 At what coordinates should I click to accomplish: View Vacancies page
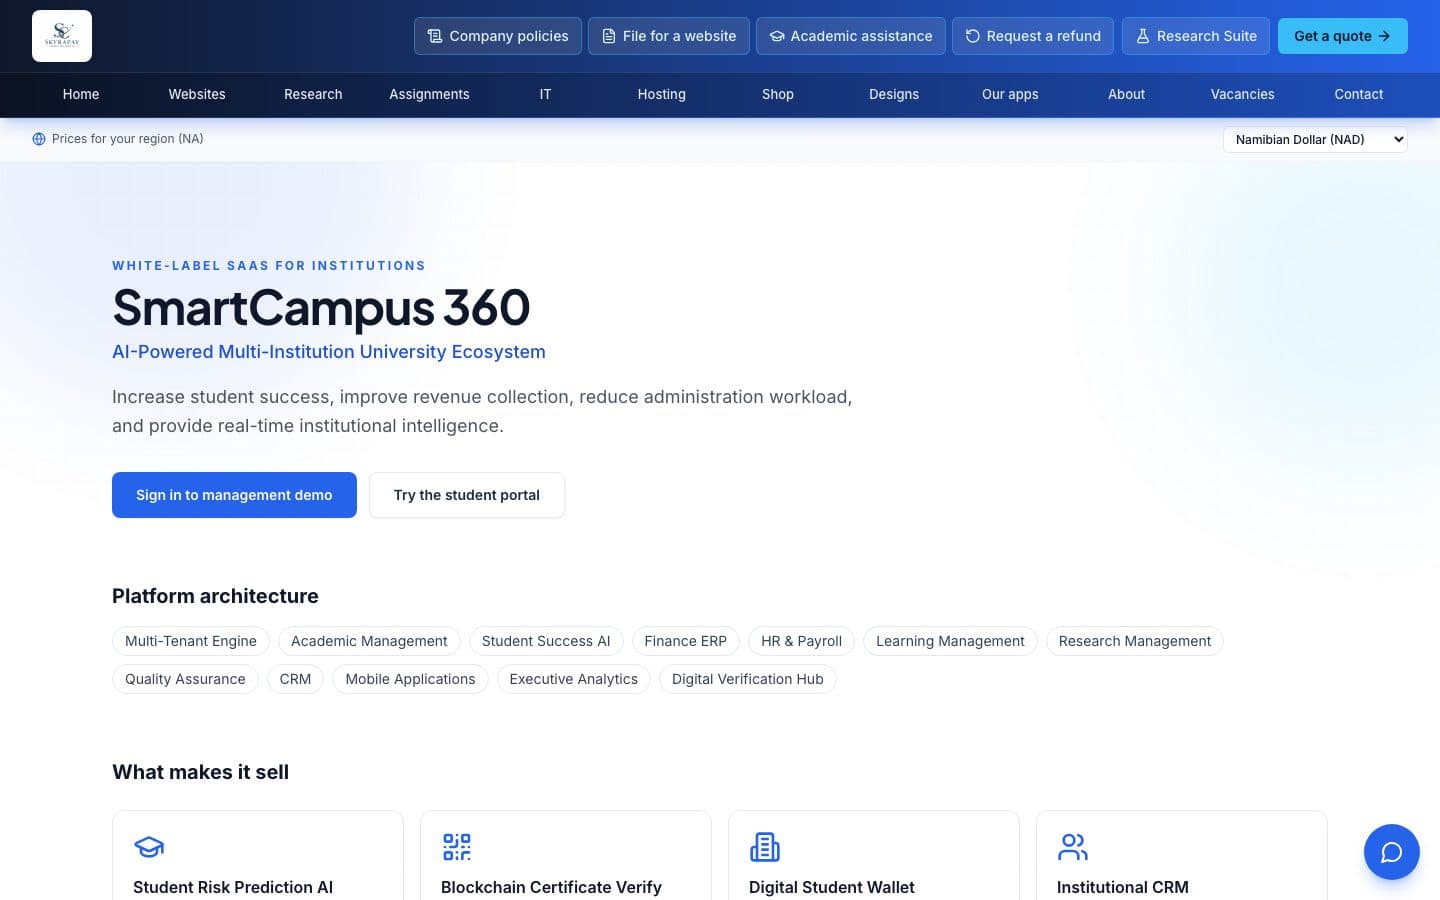coord(1243,94)
